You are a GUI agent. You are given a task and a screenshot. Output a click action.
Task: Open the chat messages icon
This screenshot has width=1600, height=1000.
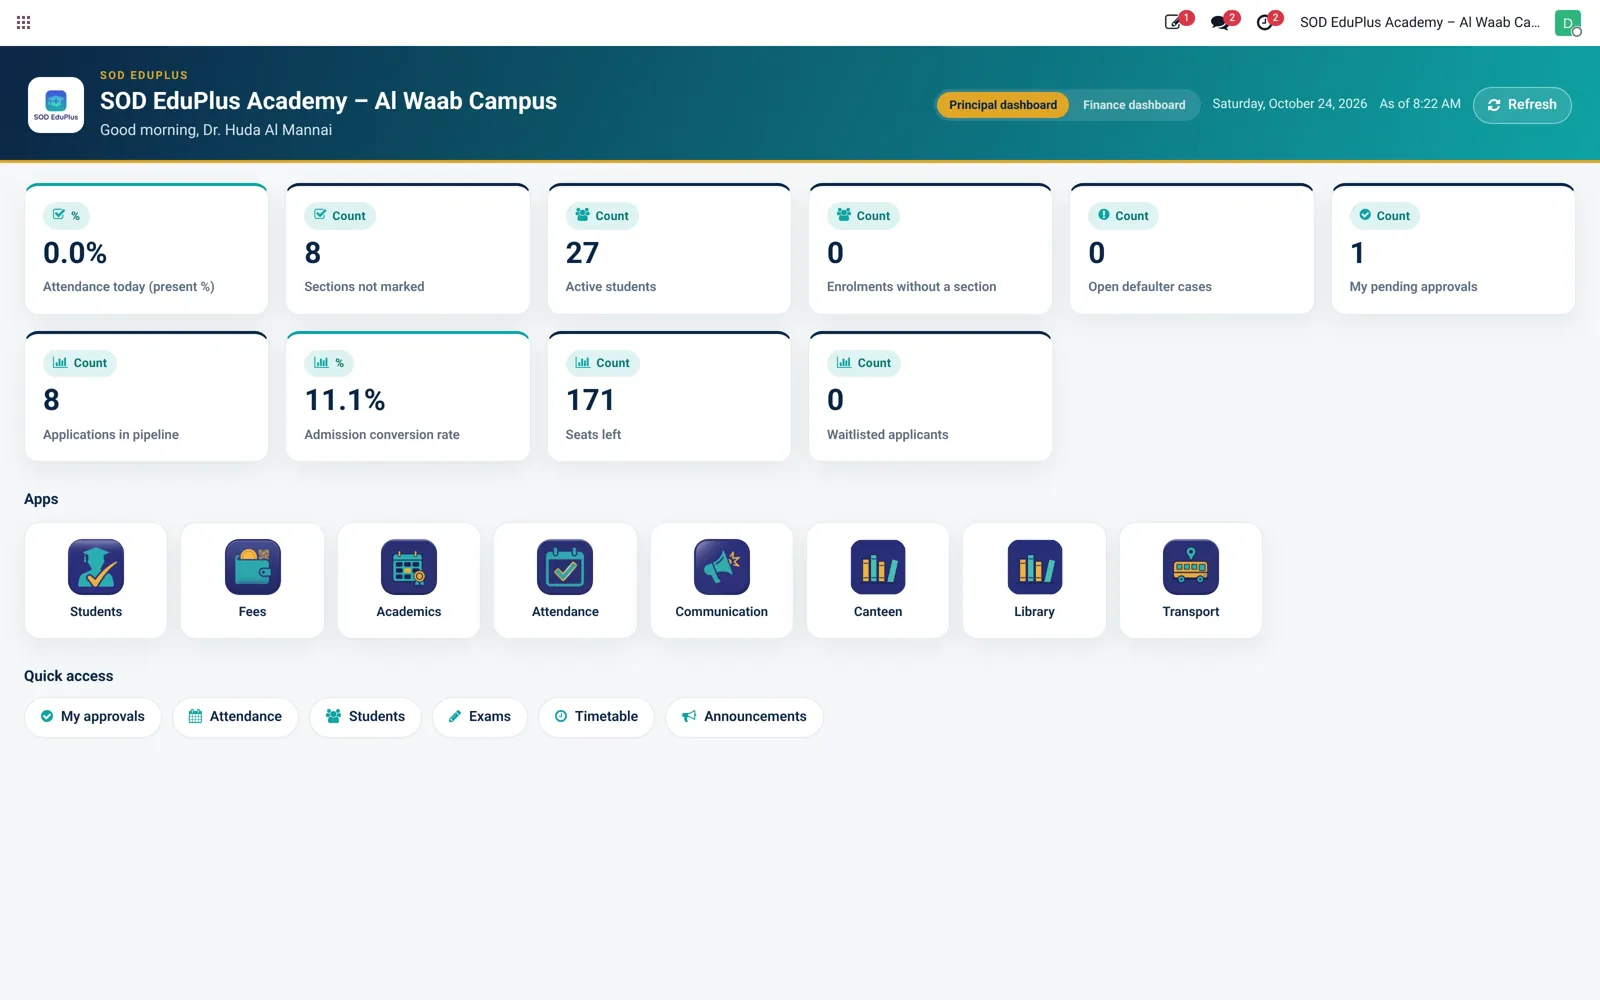[x=1220, y=22]
